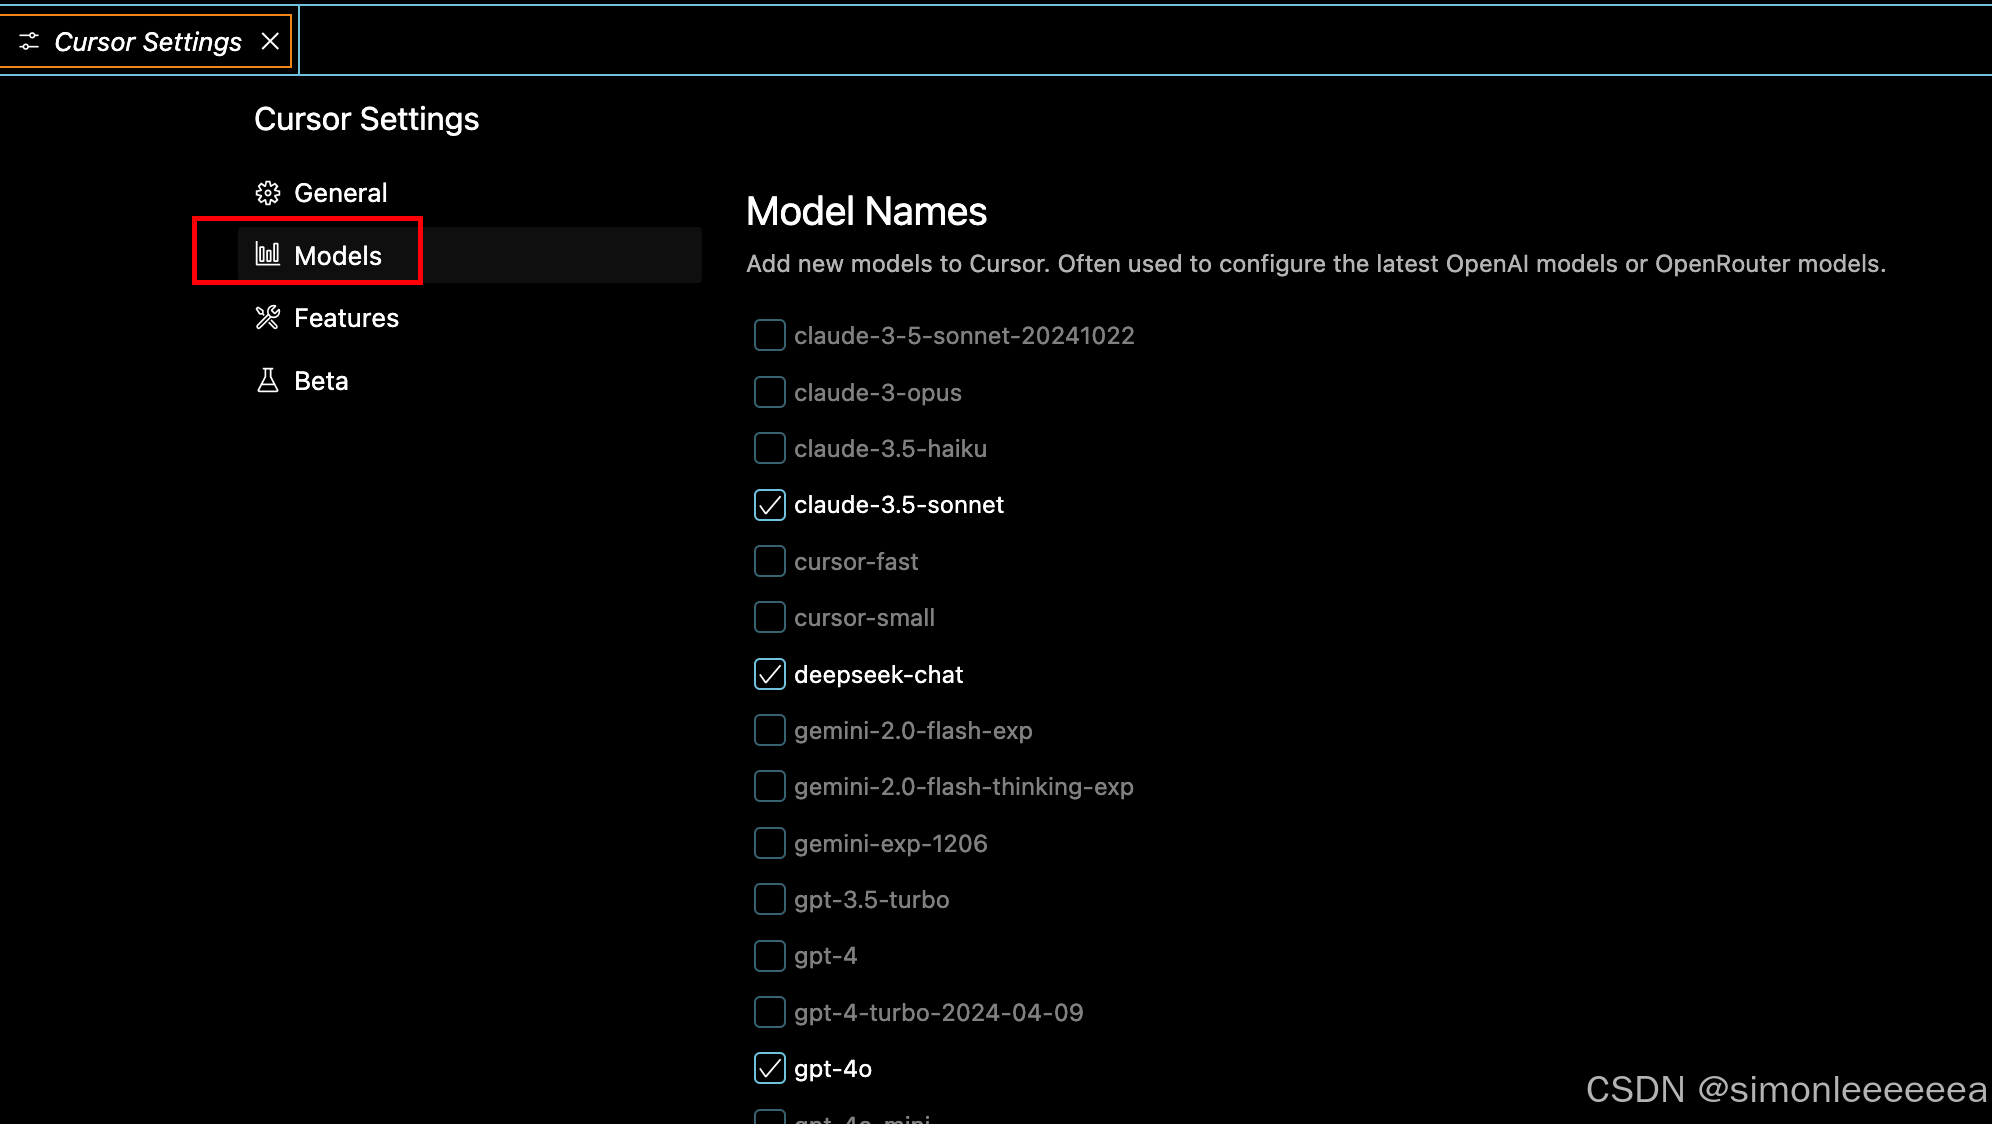Open the Features settings section
This screenshot has height=1124, width=1992.
click(346, 318)
